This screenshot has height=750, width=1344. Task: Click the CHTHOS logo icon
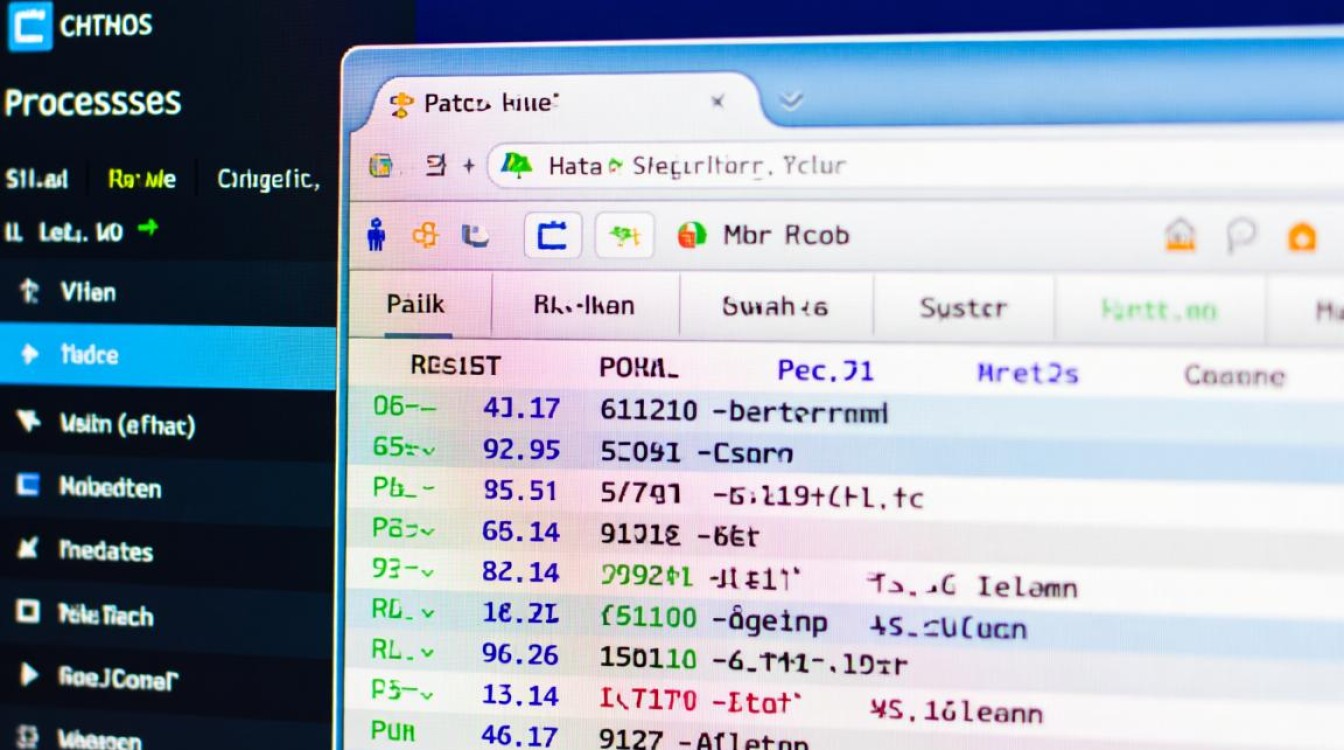[29, 25]
